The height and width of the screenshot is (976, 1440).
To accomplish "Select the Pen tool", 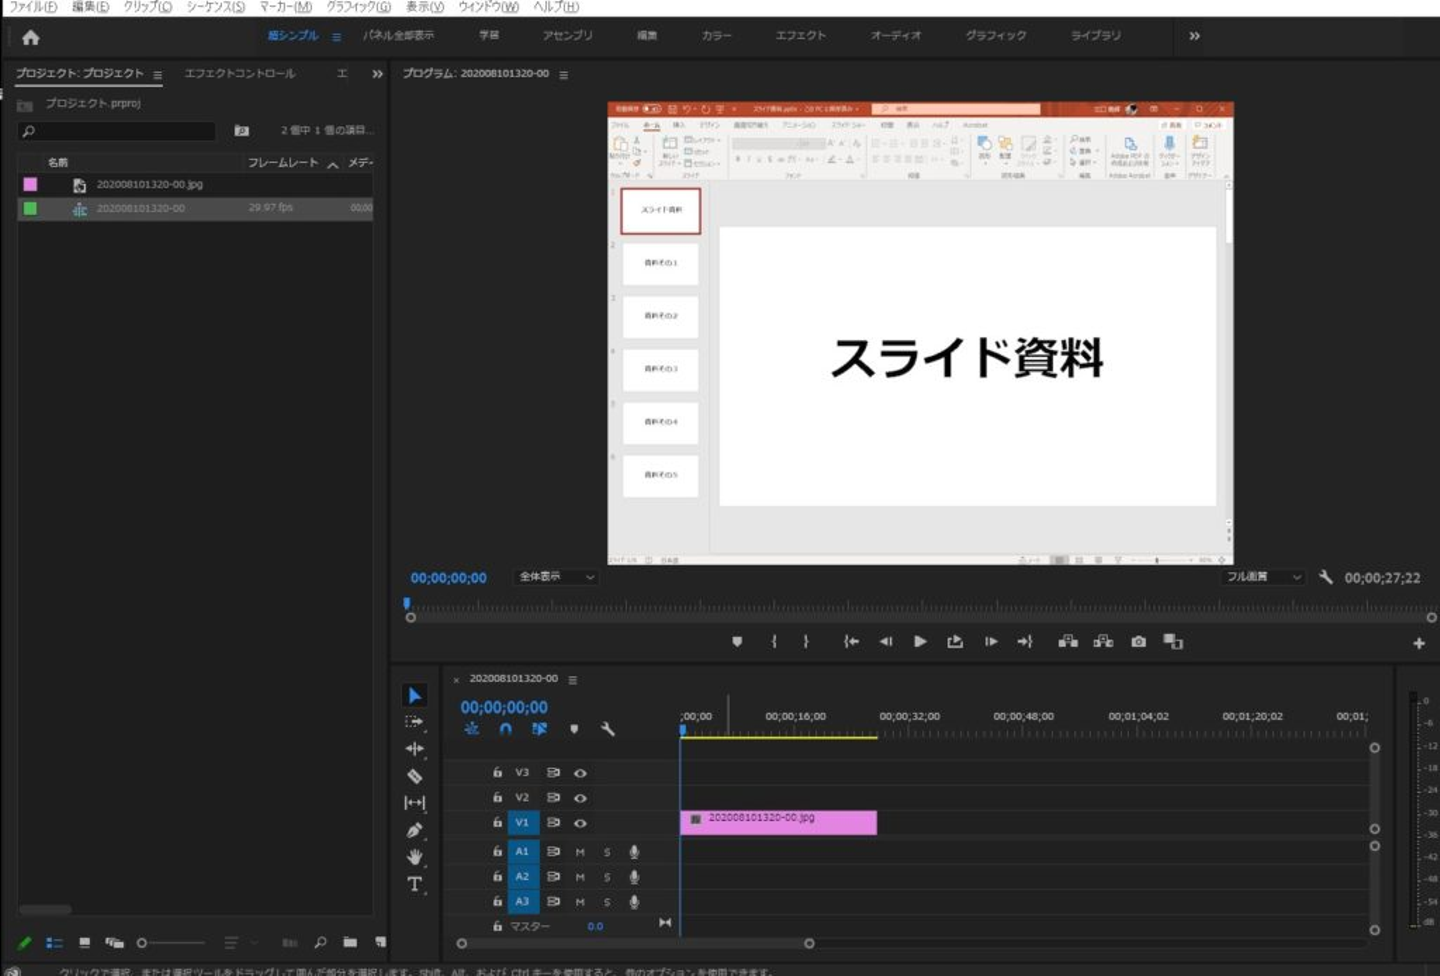I will point(415,830).
